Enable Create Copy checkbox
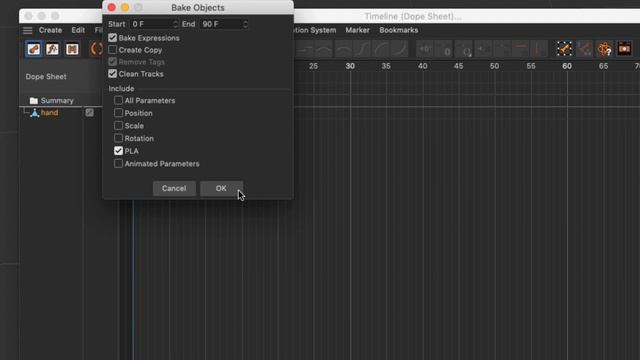 113,50
